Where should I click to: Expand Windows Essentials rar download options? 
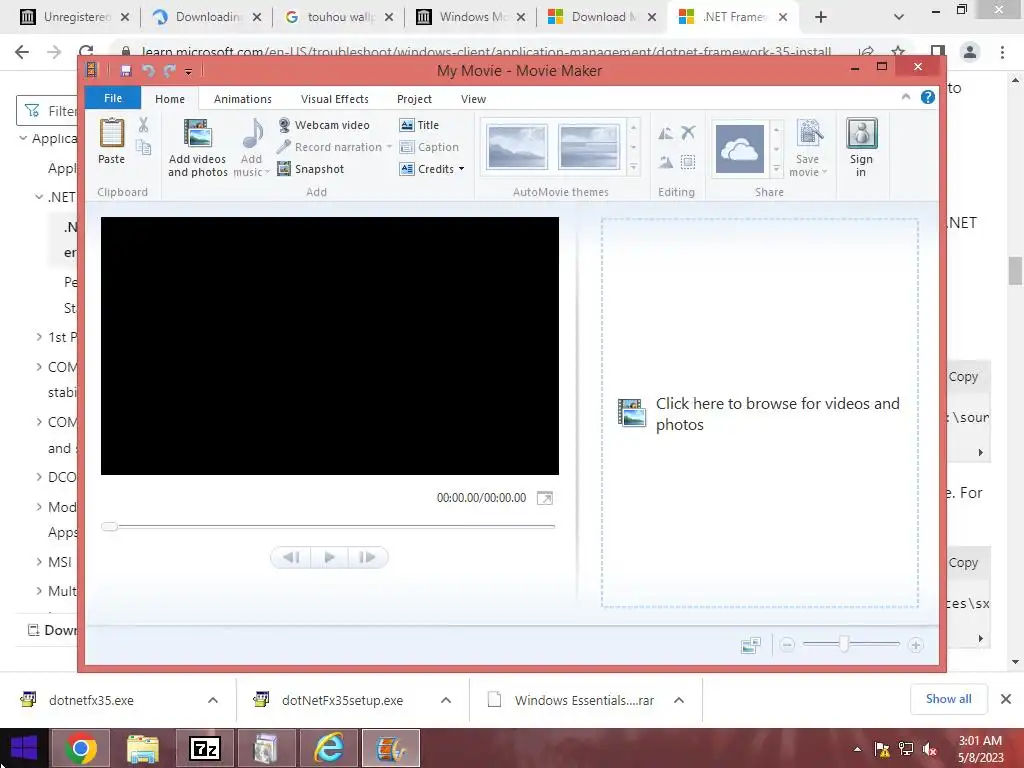[x=679, y=700]
